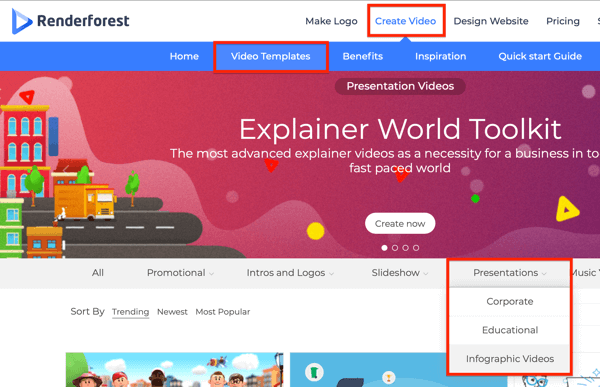600x387 pixels.
Task: Expand the Slideshow category dropdown
Action: coord(400,273)
